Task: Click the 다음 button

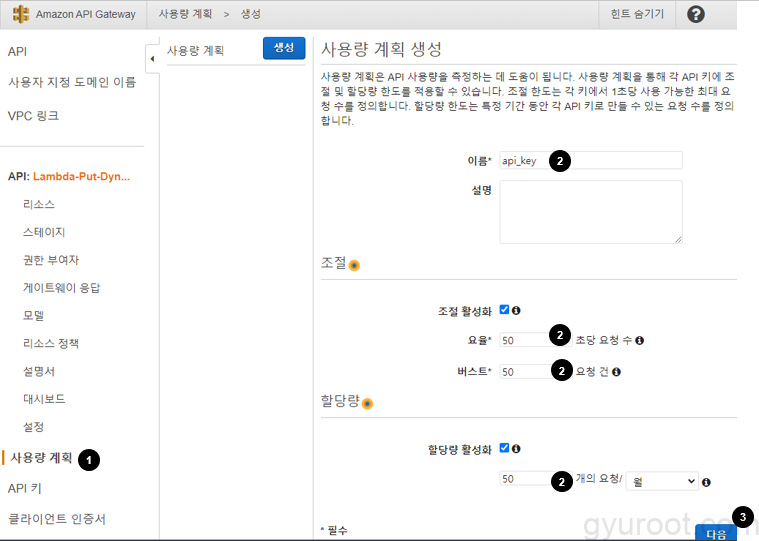Action: tap(716, 532)
